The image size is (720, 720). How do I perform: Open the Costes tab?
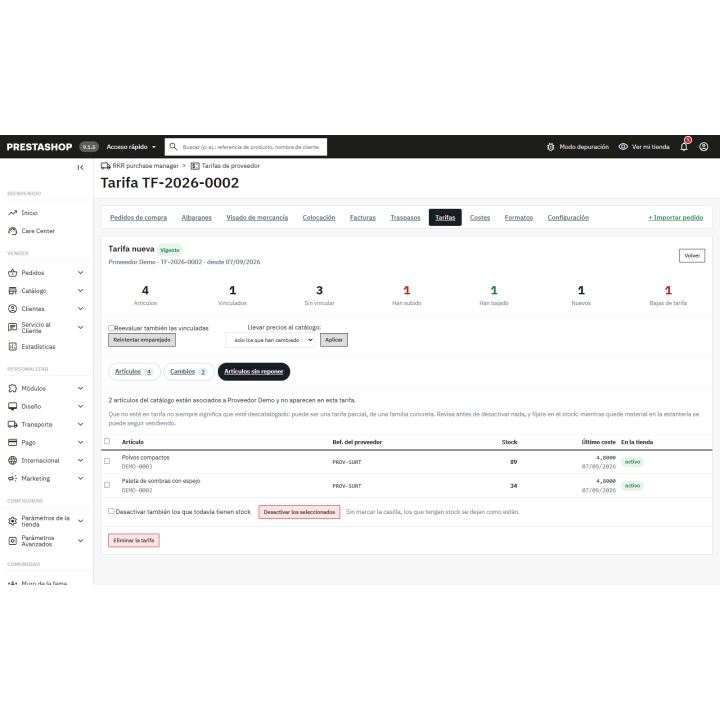point(480,218)
